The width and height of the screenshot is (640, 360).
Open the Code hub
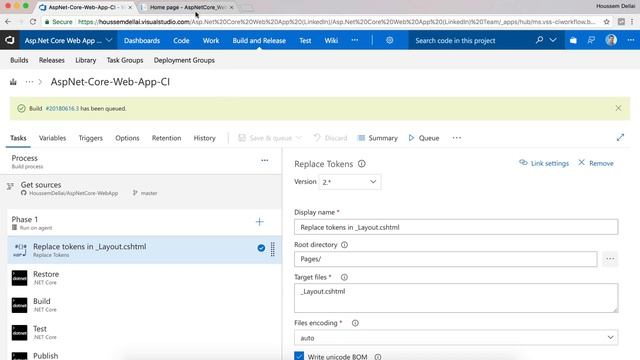point(181,40)
